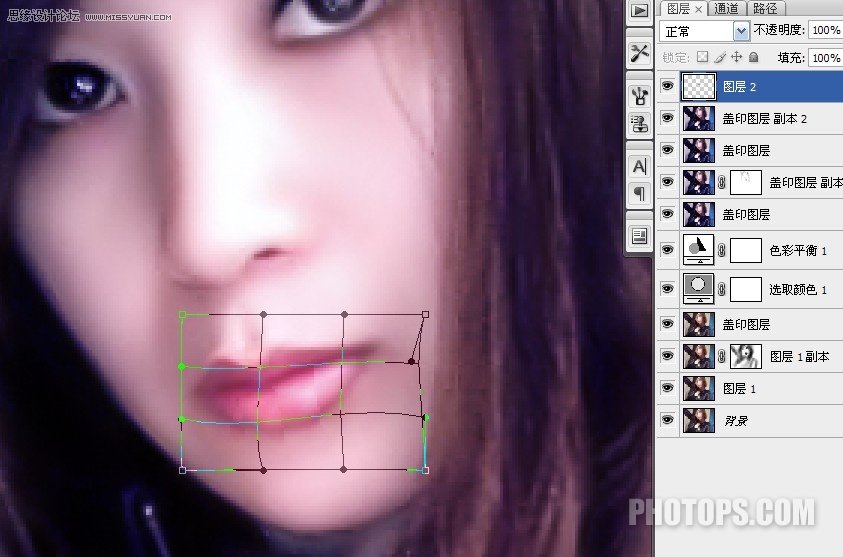This screenshot has width=843, height=557.
Task: Toggle lock position arrows icon
Action: [x=737, y=56]
